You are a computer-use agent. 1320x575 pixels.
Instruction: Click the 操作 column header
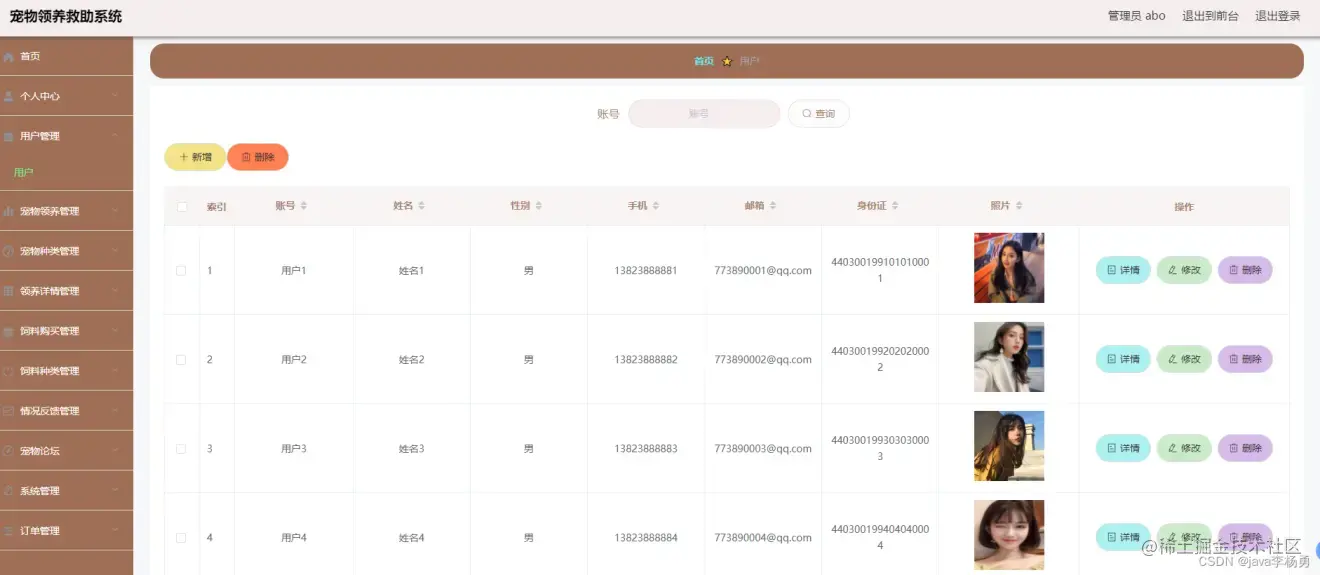(1184, 207)
